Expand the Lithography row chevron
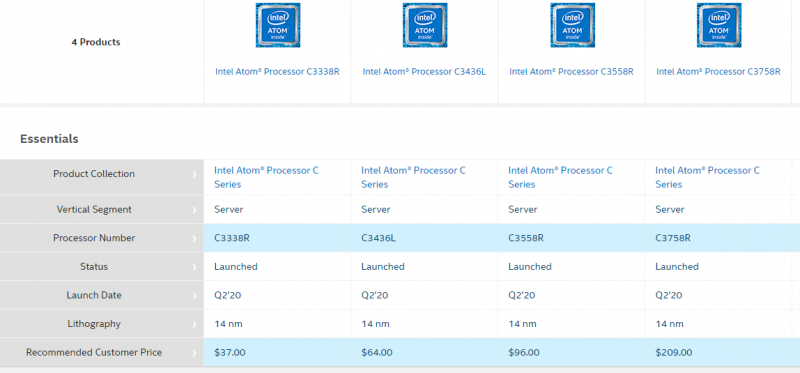800x373 pixels. pyautogui.click(x=194, y=324)
